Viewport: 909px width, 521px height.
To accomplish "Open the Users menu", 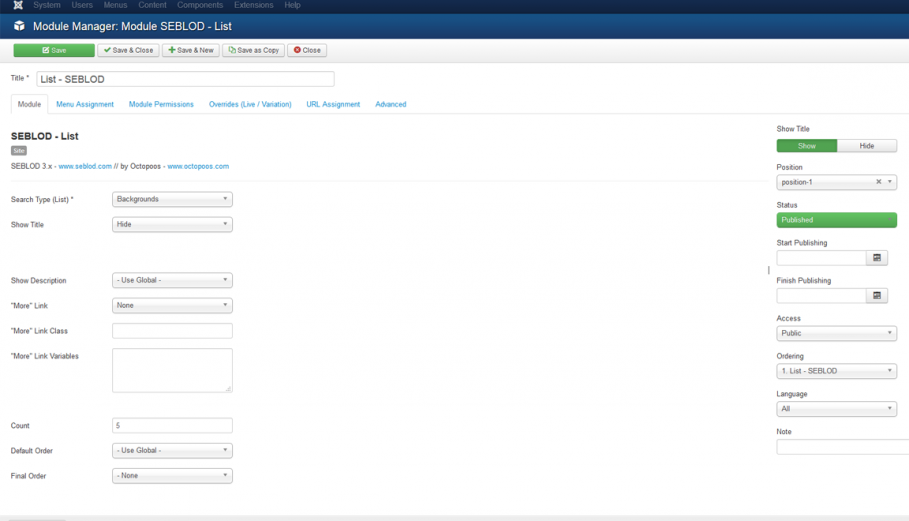I will [82, 5].
